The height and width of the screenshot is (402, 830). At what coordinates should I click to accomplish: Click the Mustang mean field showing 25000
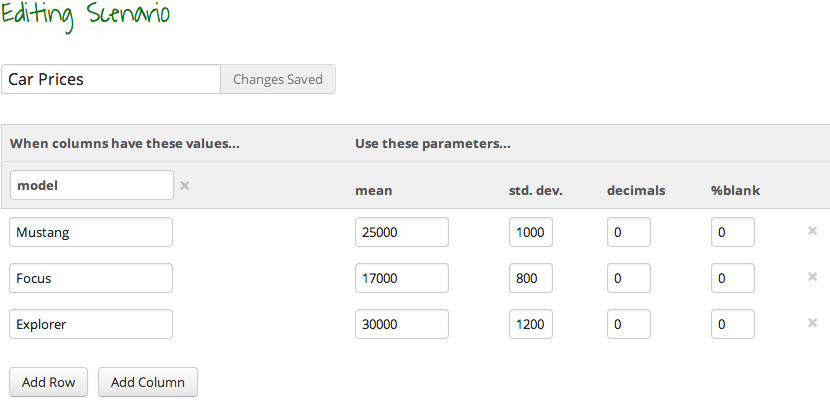coord(401,232)
